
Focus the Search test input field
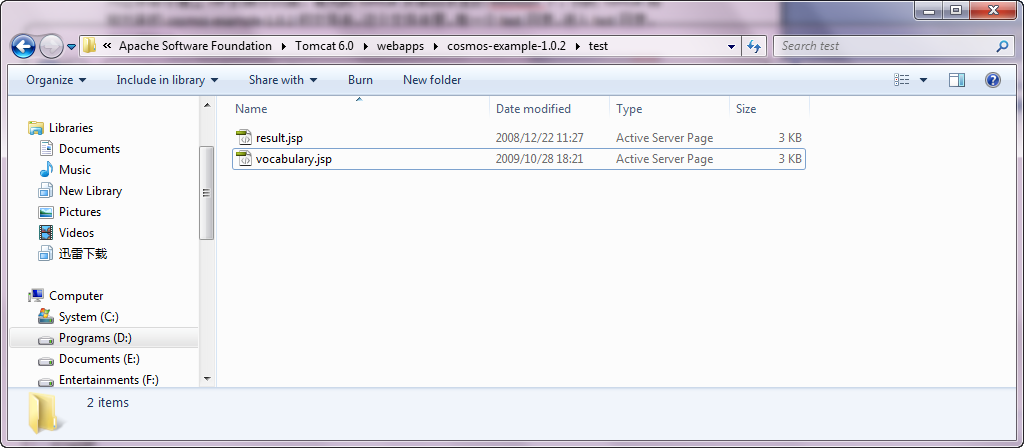pos(886,46)
